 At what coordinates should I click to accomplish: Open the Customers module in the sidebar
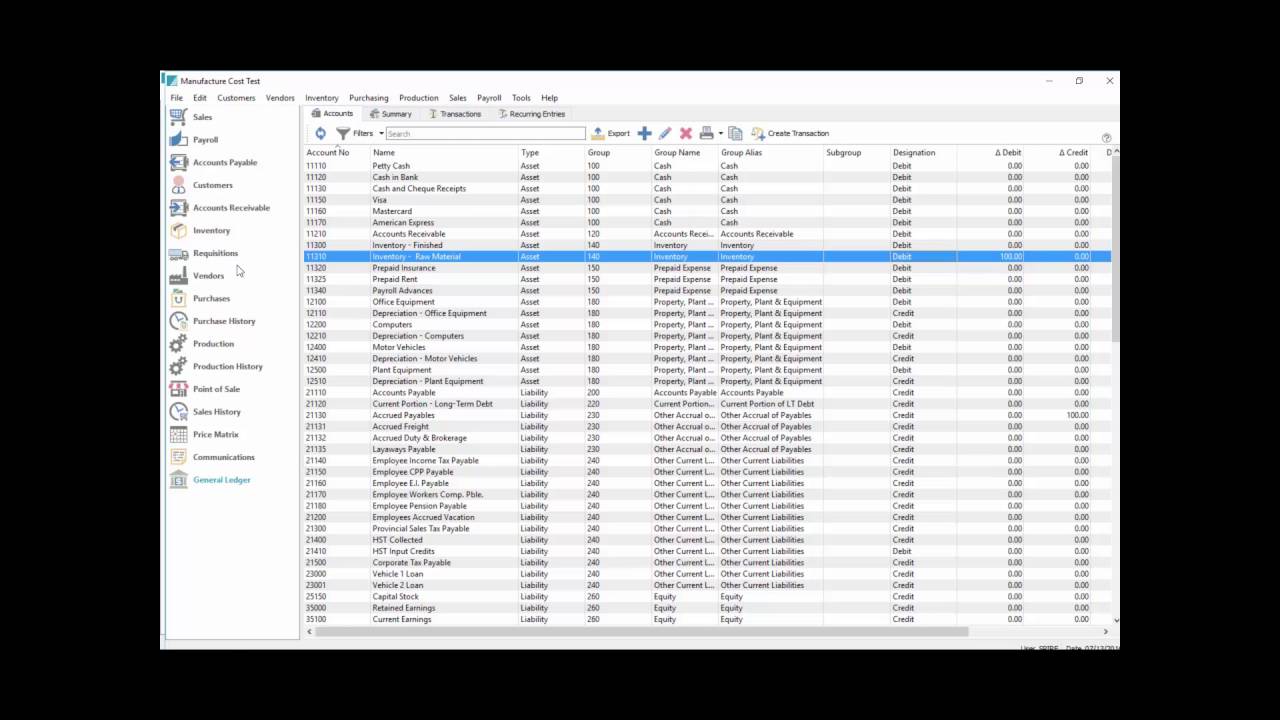pos(212,185)
